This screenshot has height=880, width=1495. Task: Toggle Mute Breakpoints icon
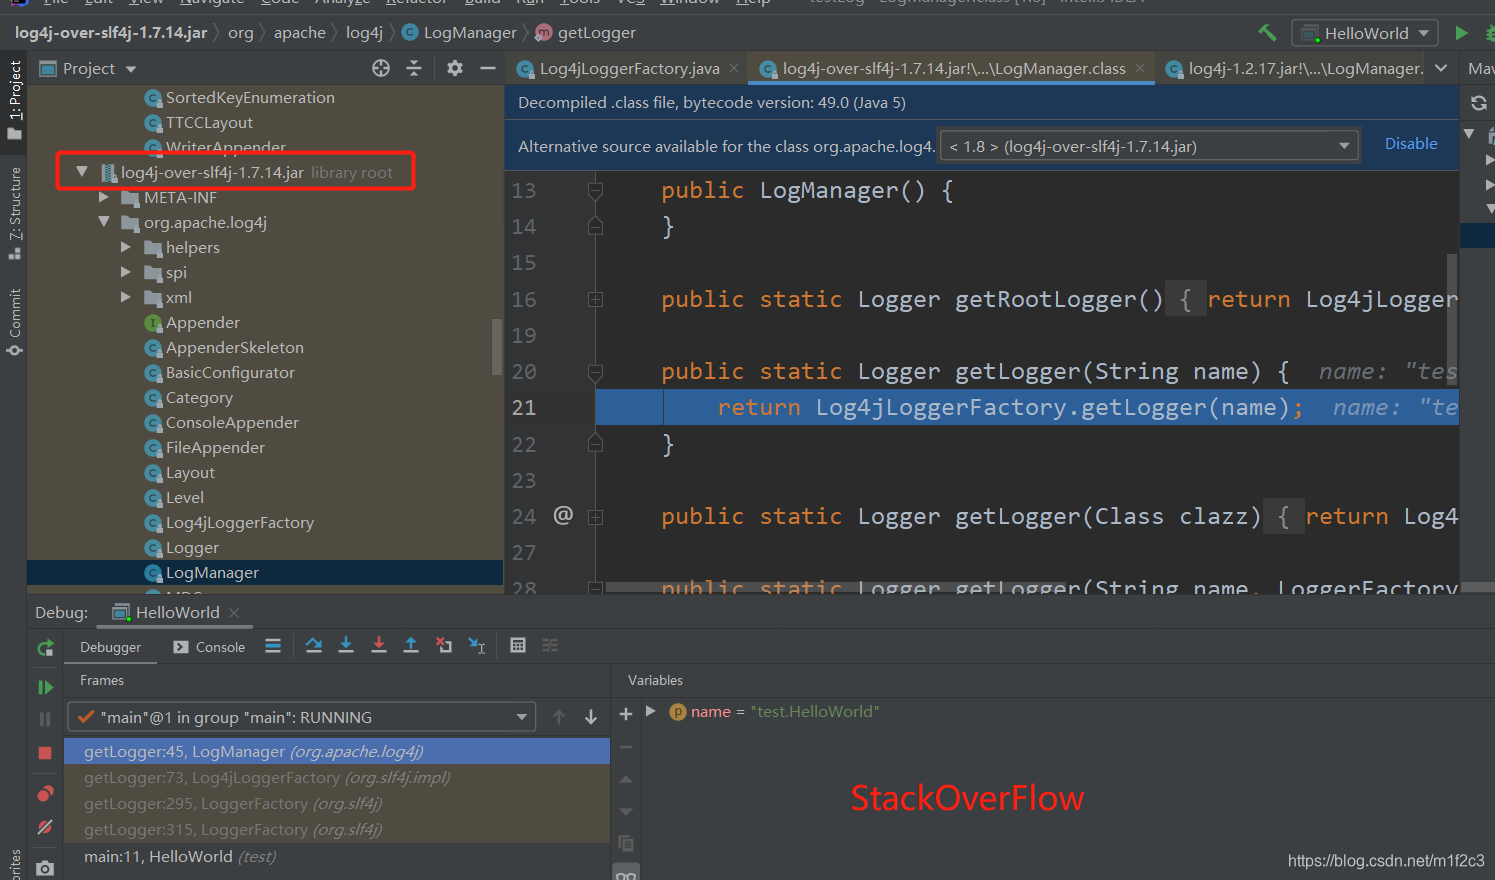pos(45,827)
